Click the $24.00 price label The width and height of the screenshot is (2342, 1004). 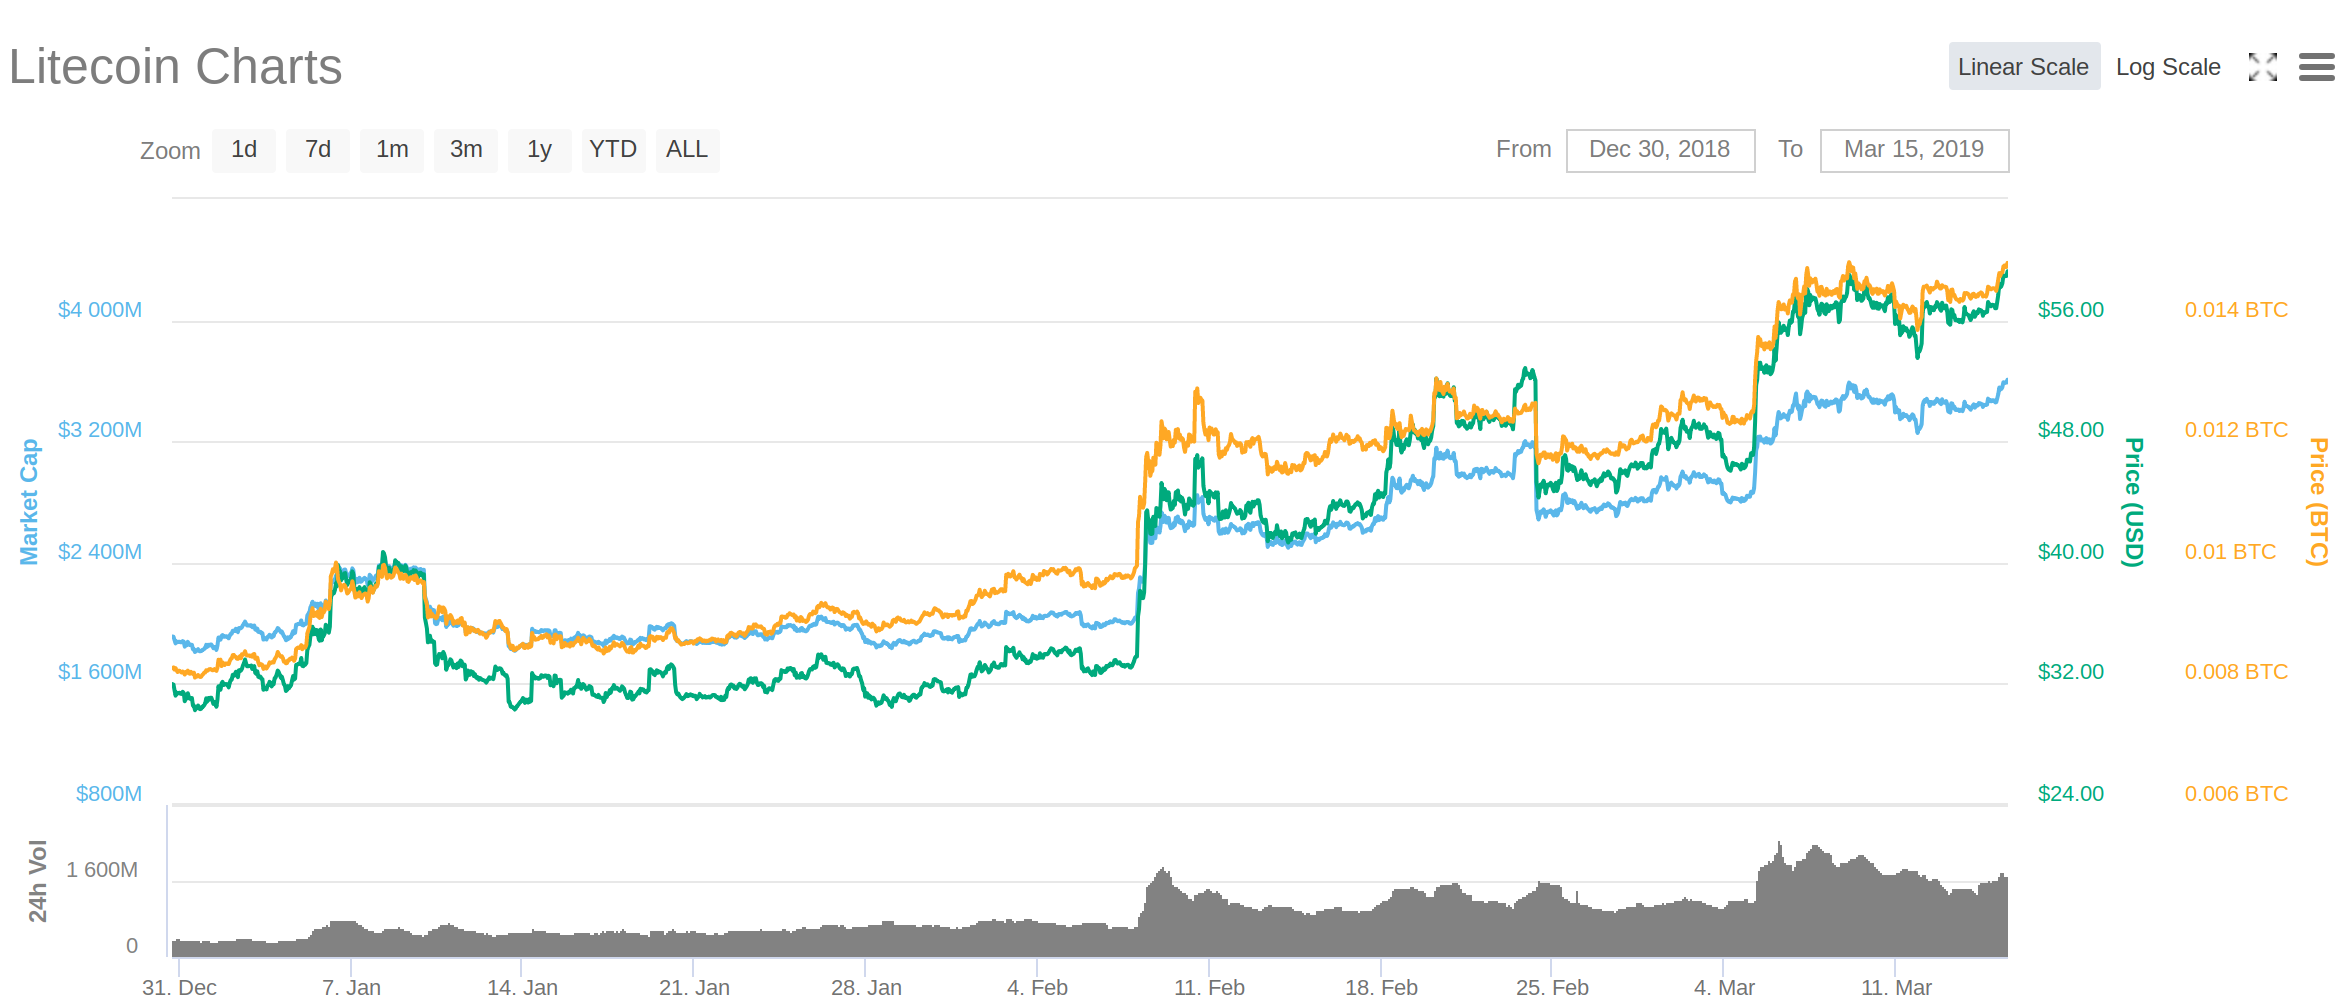[x=2071, y=794]
